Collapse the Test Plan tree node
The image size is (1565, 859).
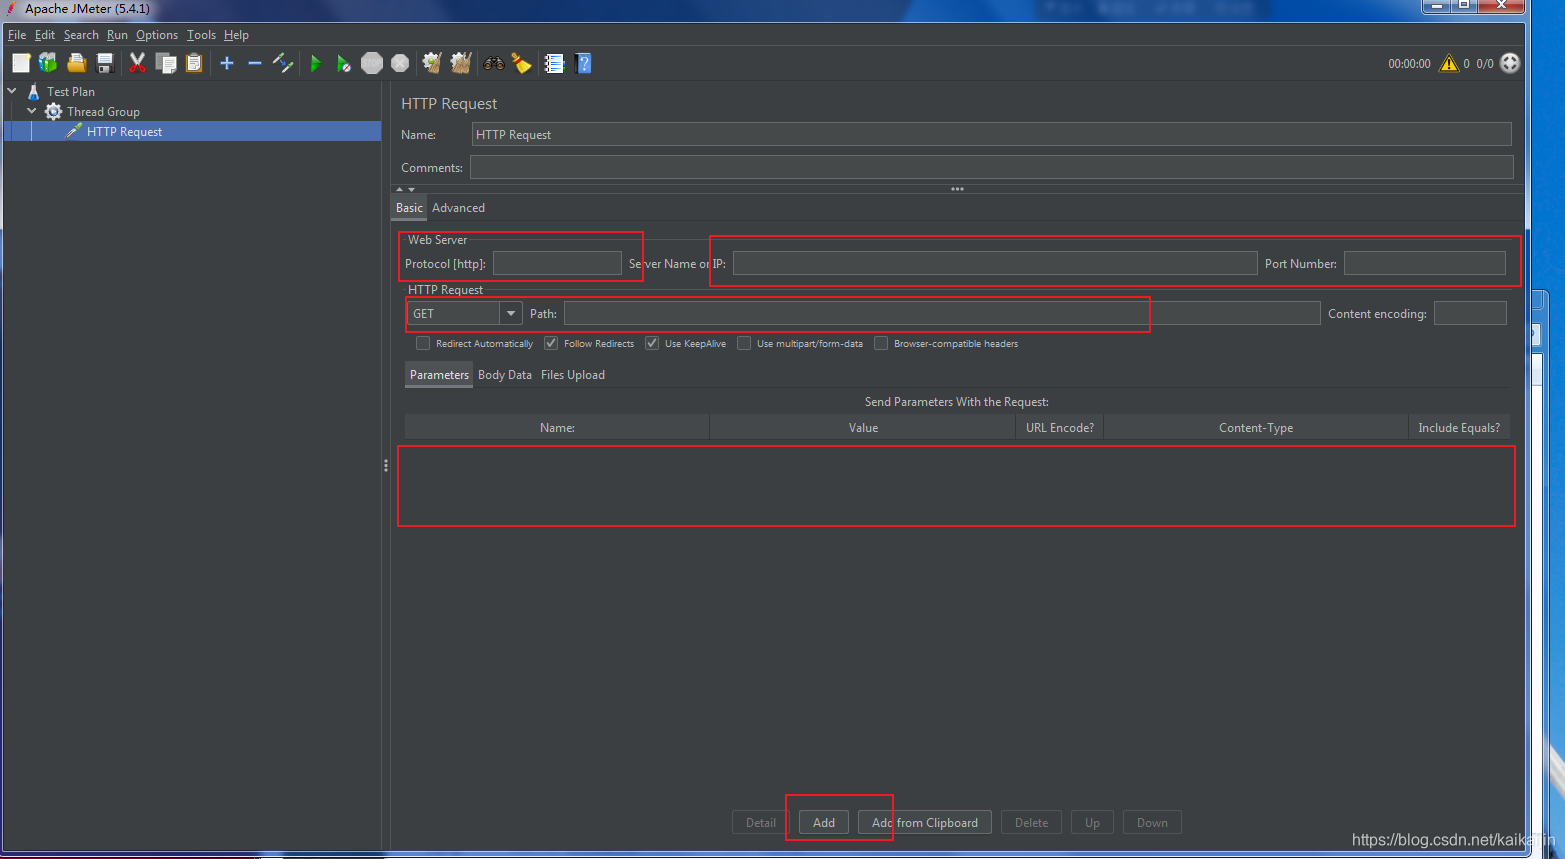coord(12,91)
